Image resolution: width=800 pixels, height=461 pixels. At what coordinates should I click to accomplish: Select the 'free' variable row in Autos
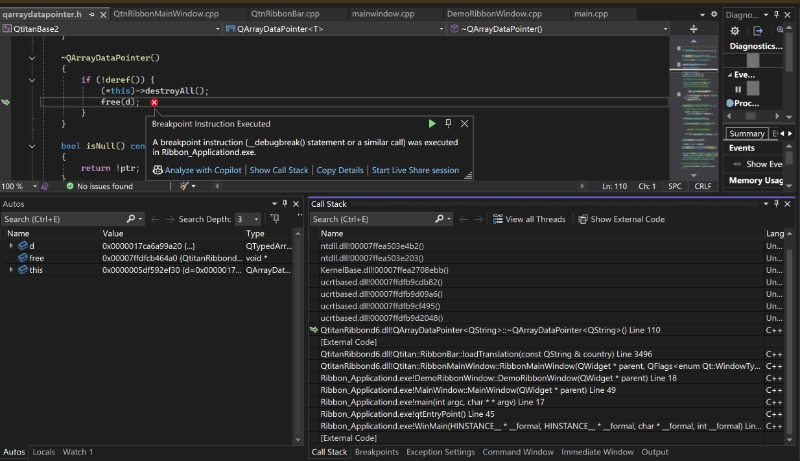point(148,258)
